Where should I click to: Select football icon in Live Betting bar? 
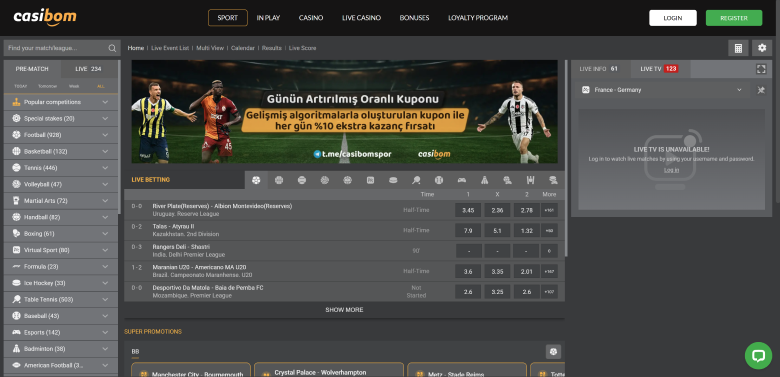click(x=256, y=180)
